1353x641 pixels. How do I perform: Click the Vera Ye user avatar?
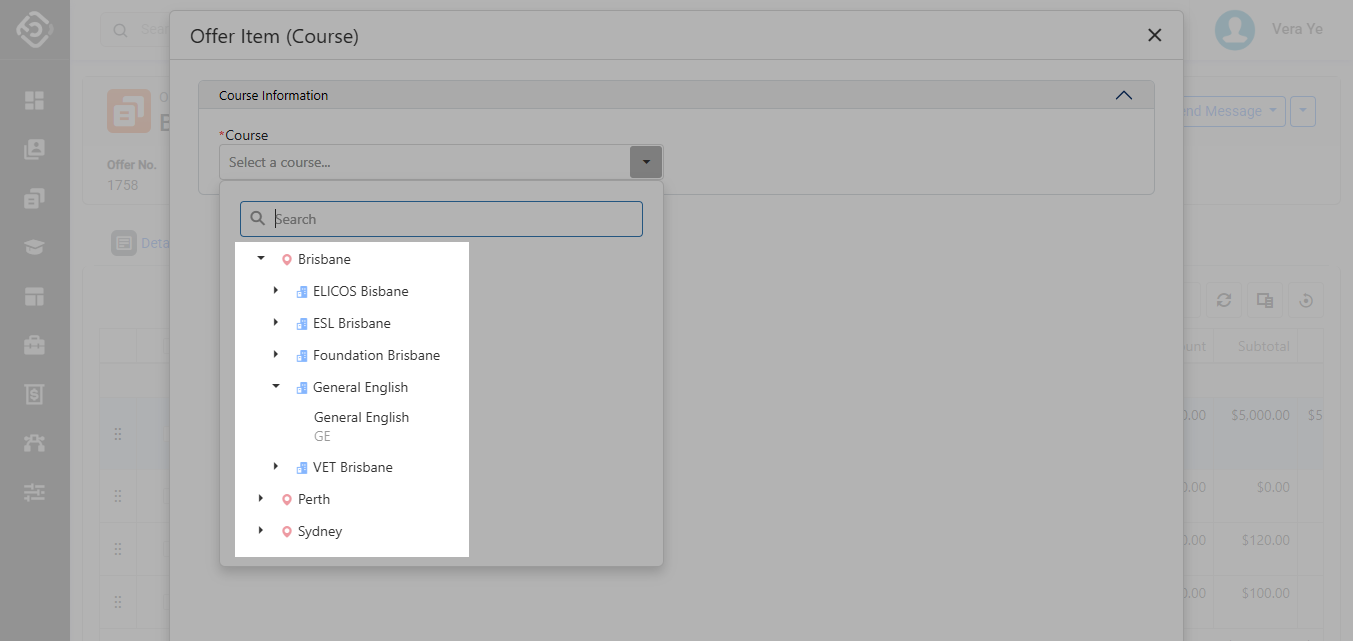point(1234,30)
